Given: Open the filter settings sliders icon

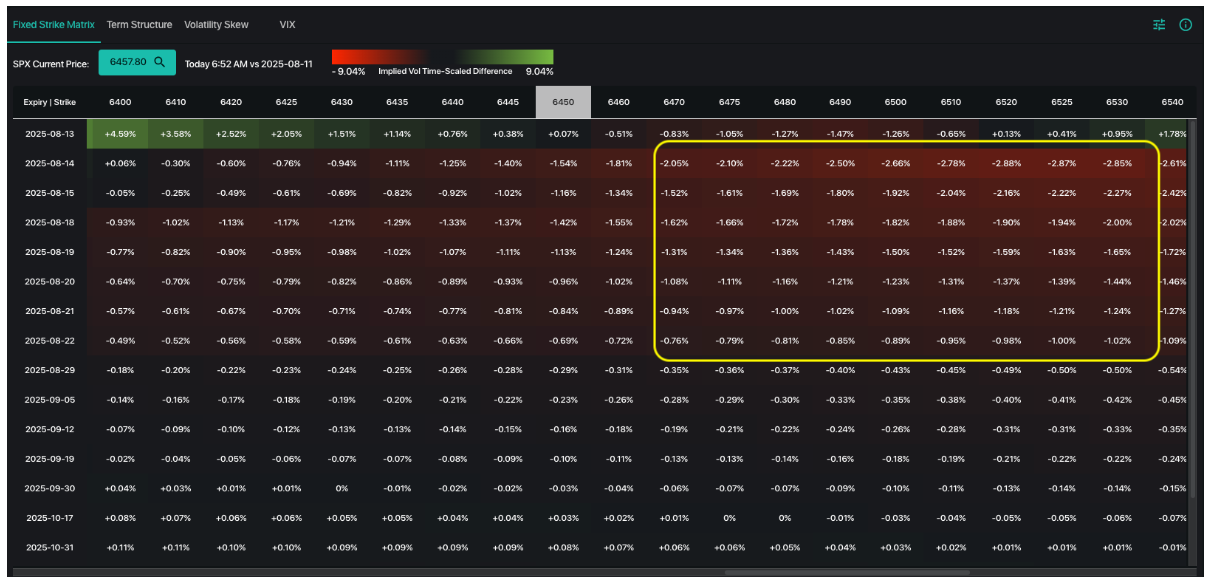Looking at the screenshot, I should [1160, 25].
